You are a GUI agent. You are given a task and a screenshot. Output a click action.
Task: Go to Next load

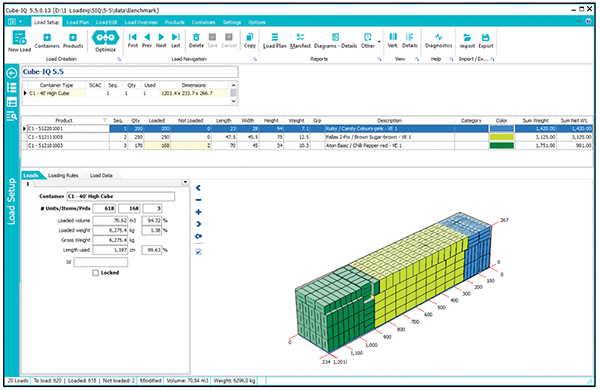pyautogui.click(x=161, y=41)
